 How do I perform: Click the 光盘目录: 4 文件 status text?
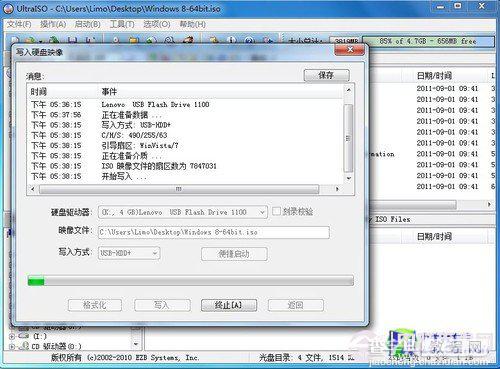307,358
